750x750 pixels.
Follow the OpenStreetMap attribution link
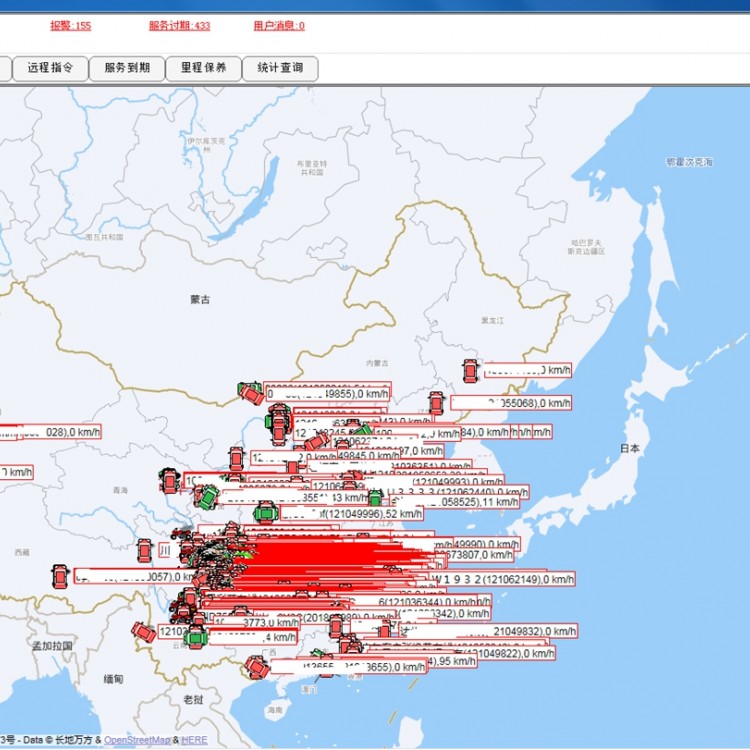click(x=137, y=740)
